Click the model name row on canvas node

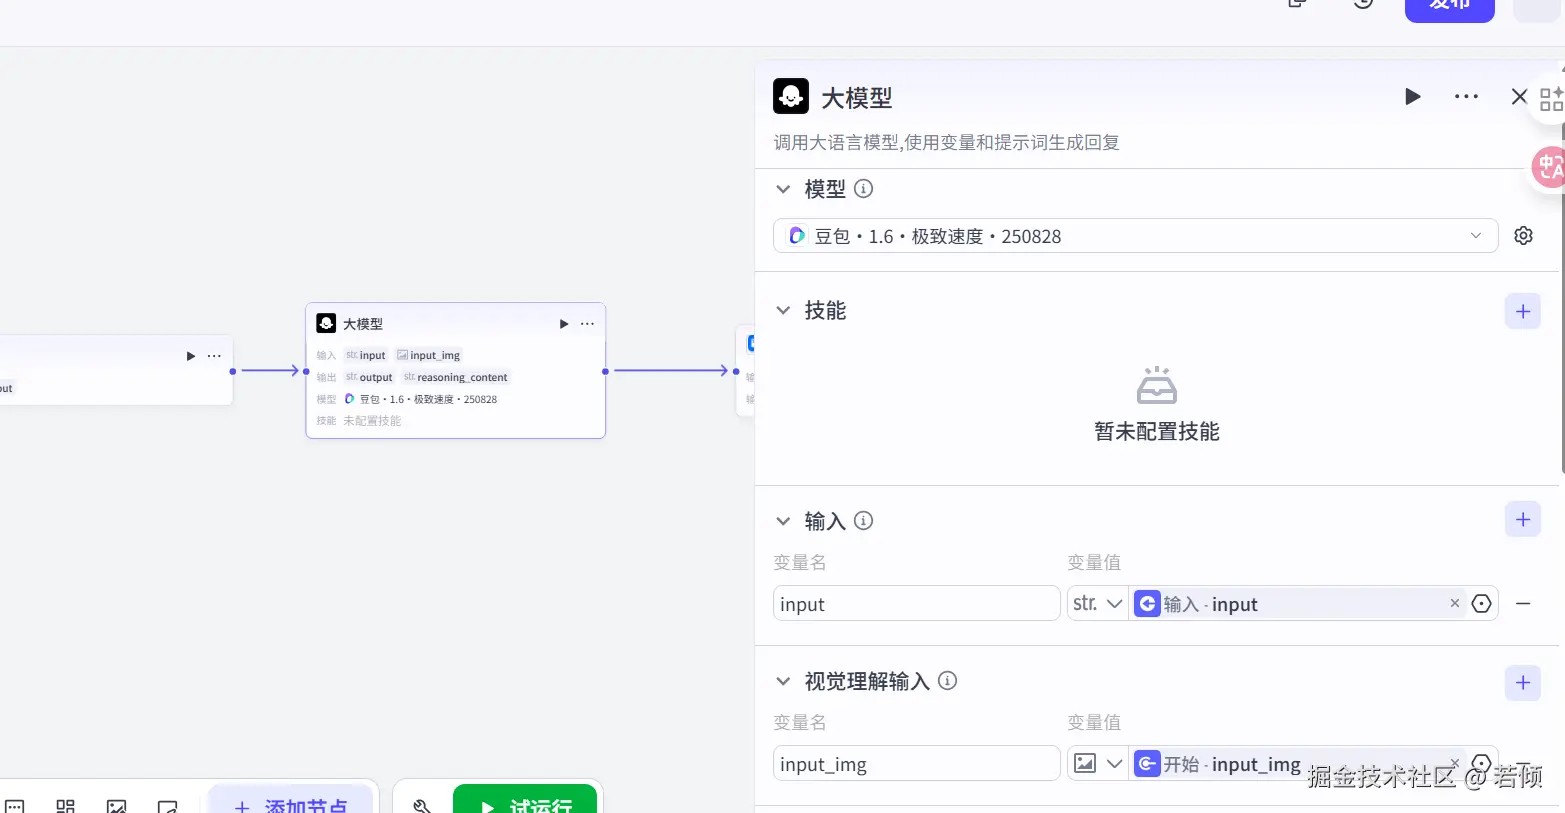[x=421, y=399]
